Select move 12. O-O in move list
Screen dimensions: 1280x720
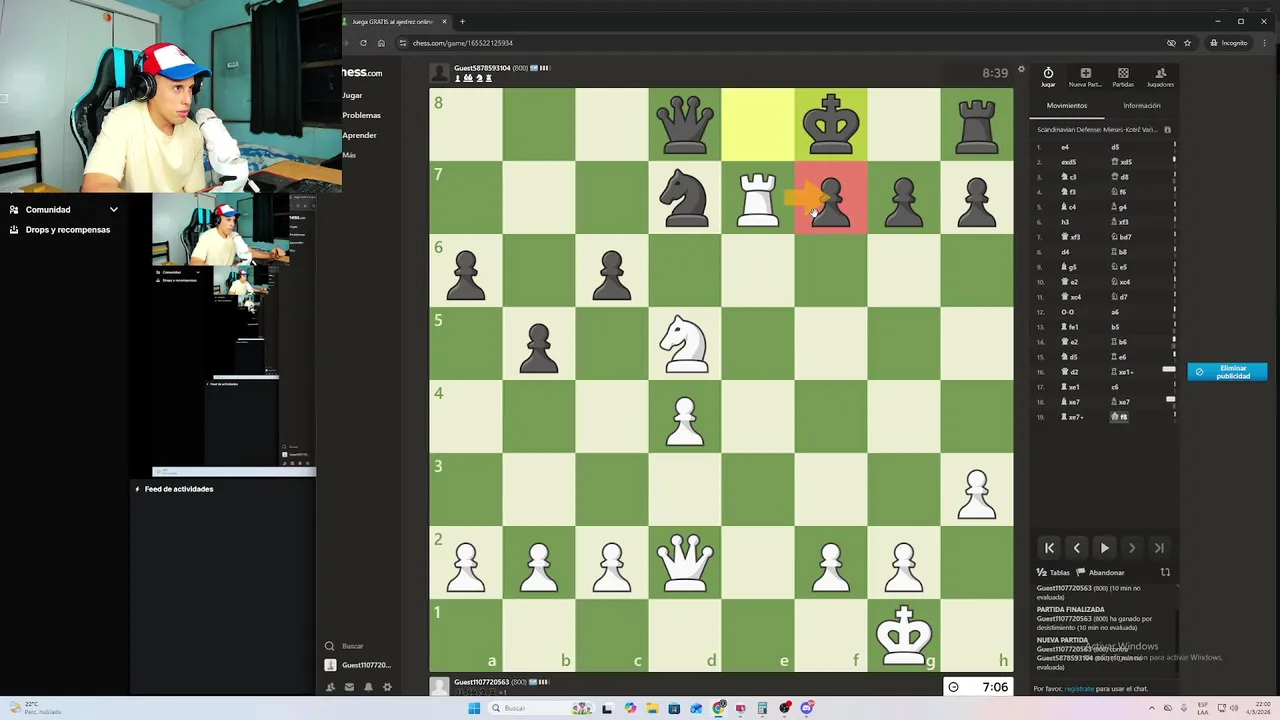click(1067, 312)
